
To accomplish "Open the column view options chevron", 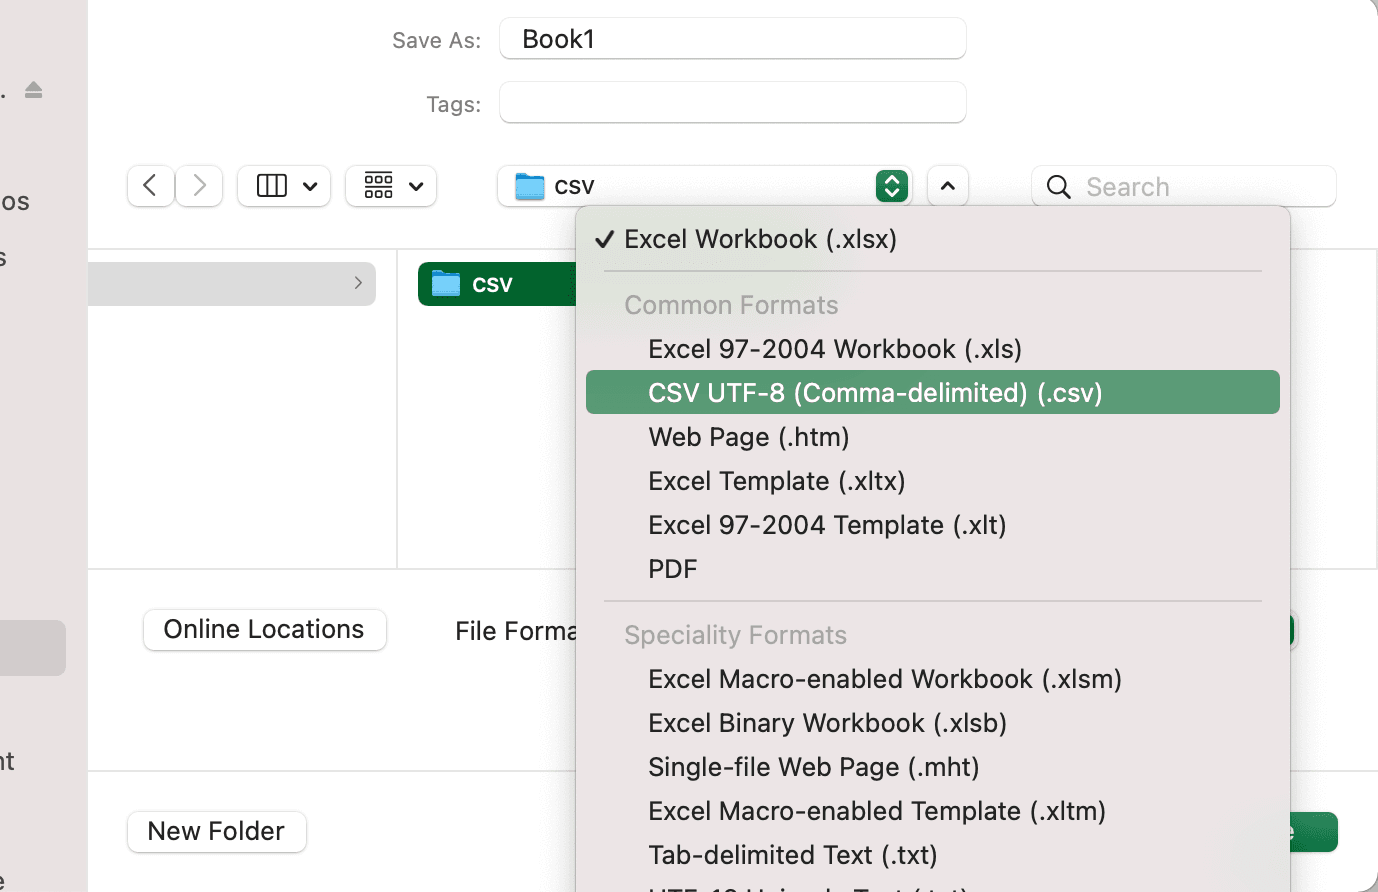I will pyautogui.click(x=309, y=185).
